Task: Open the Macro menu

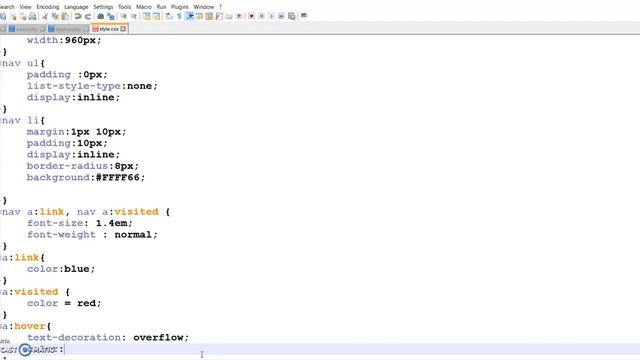Action: point(144,7)
